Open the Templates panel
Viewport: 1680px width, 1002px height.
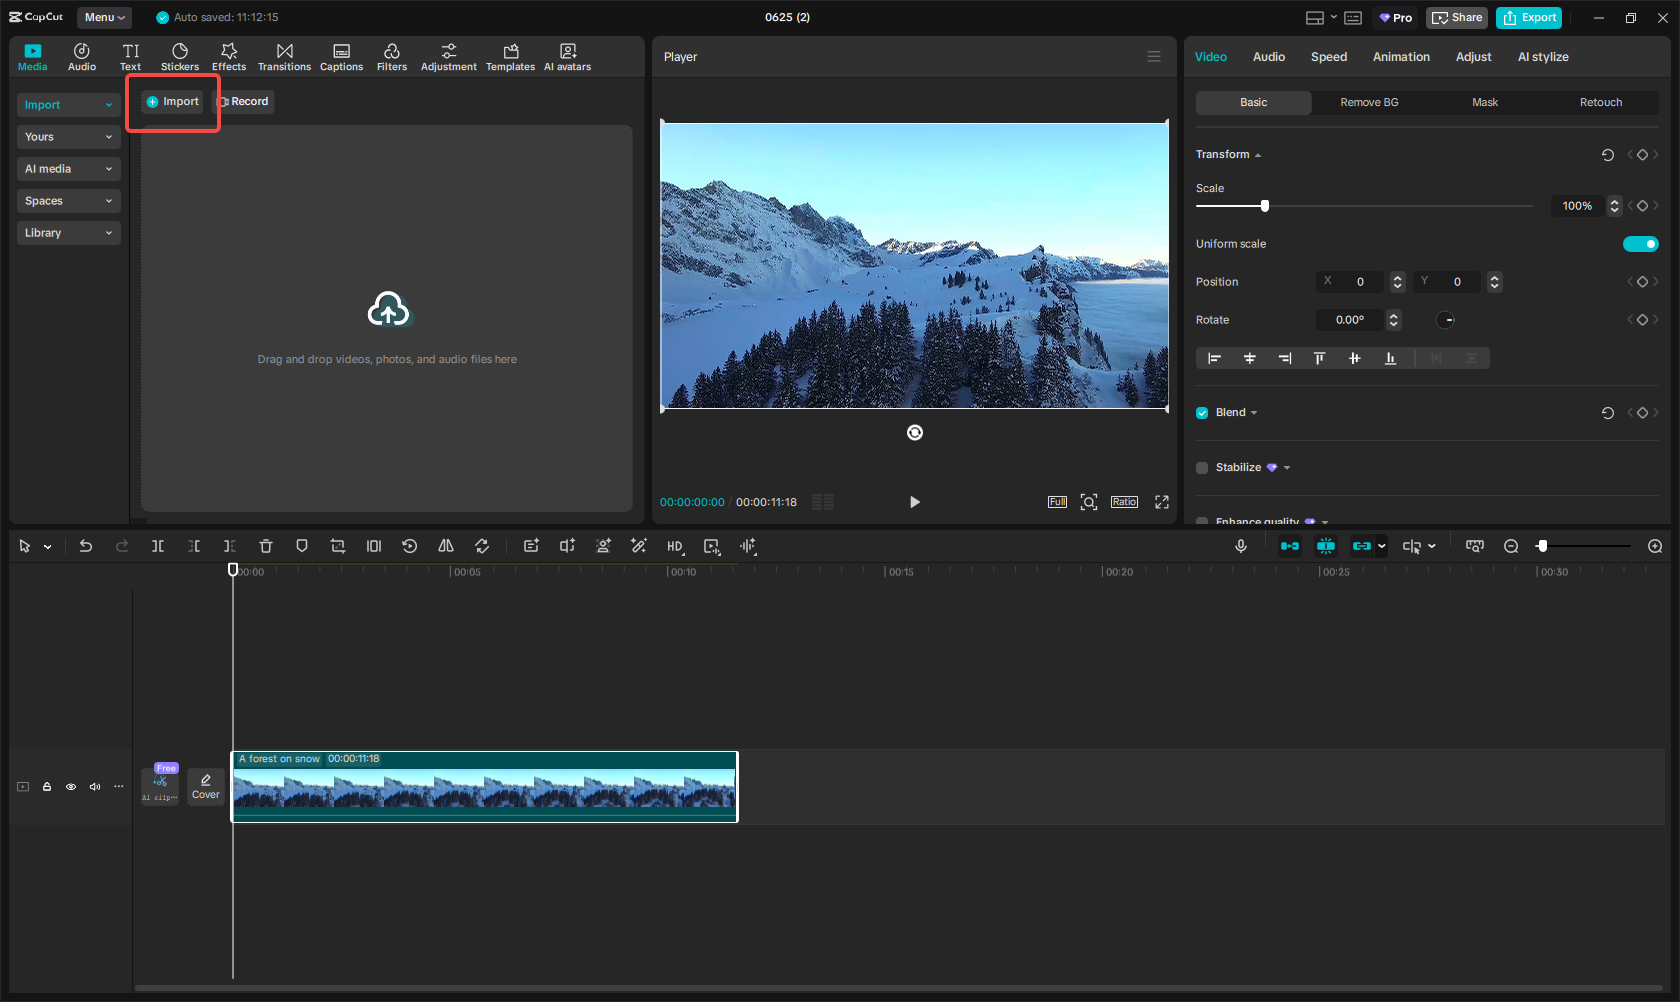(x=510, y=56)
